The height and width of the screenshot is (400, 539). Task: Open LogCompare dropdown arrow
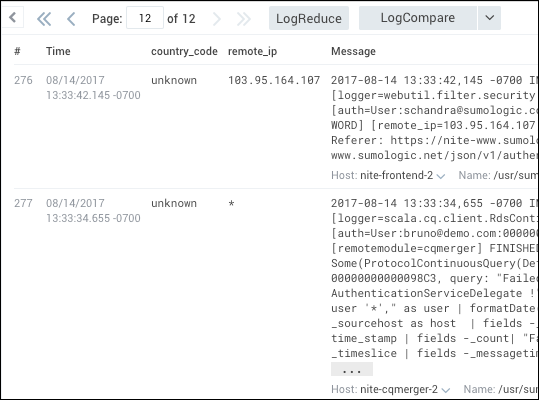coord(489,18)
